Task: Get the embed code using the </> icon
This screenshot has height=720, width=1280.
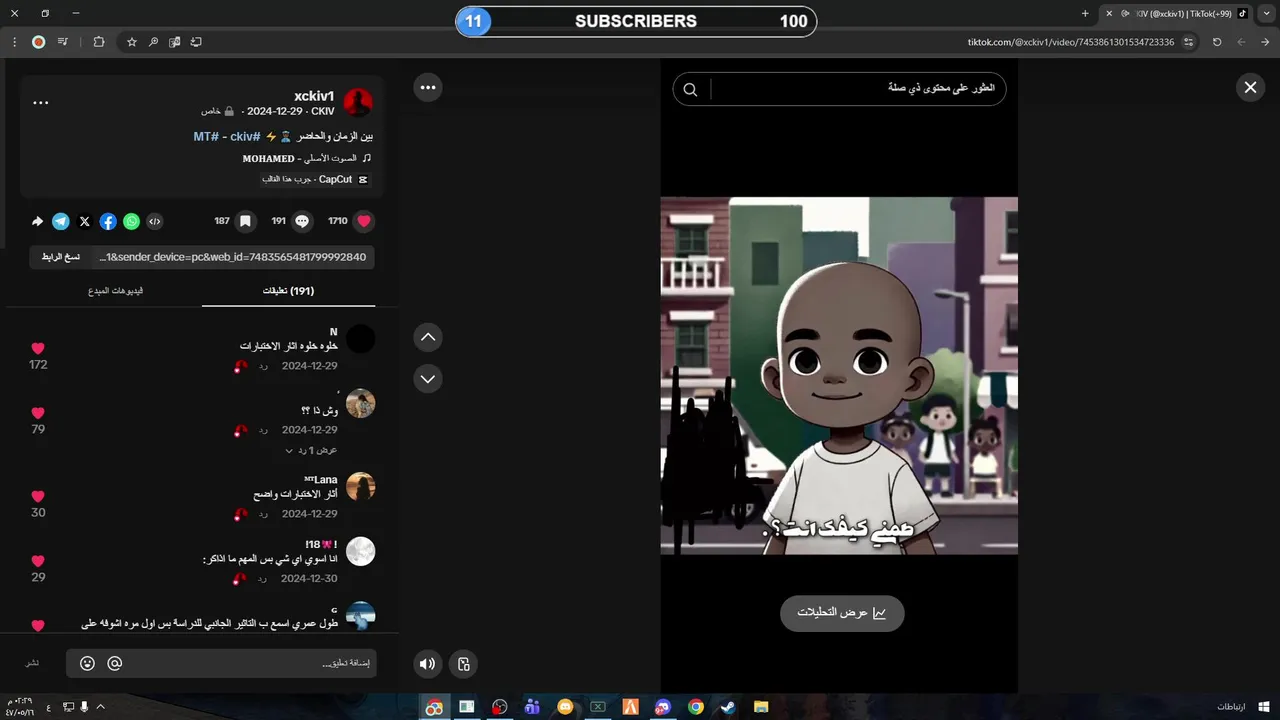Action: pos(155,221)
